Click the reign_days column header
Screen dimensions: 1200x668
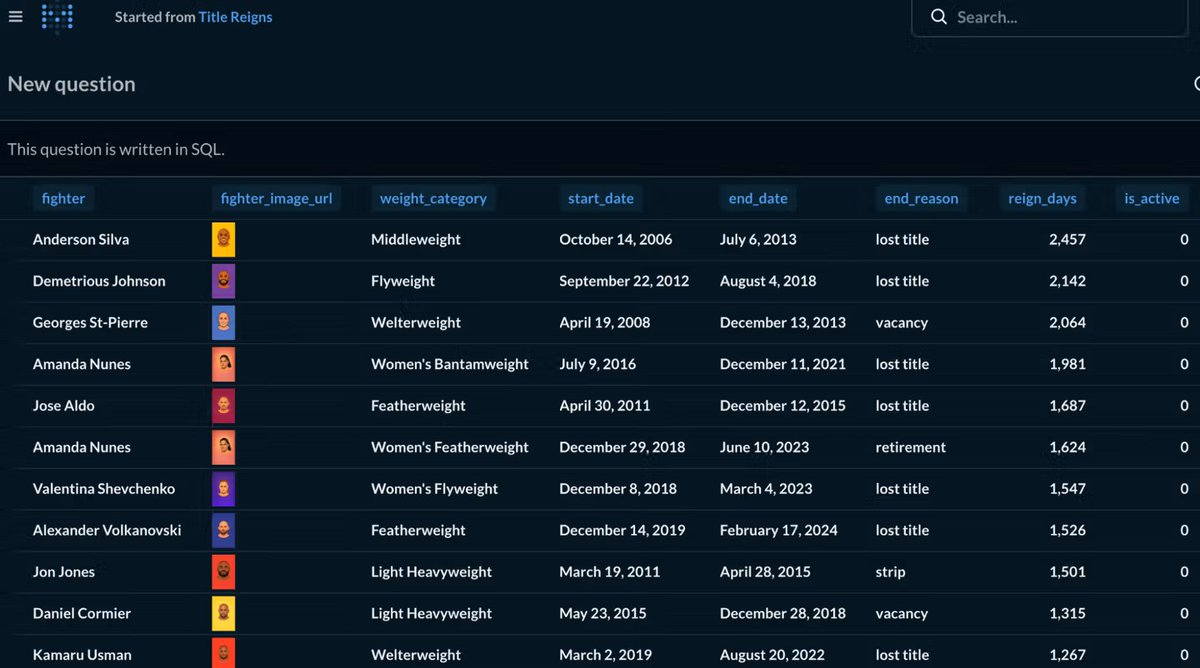coord(1043,198)
